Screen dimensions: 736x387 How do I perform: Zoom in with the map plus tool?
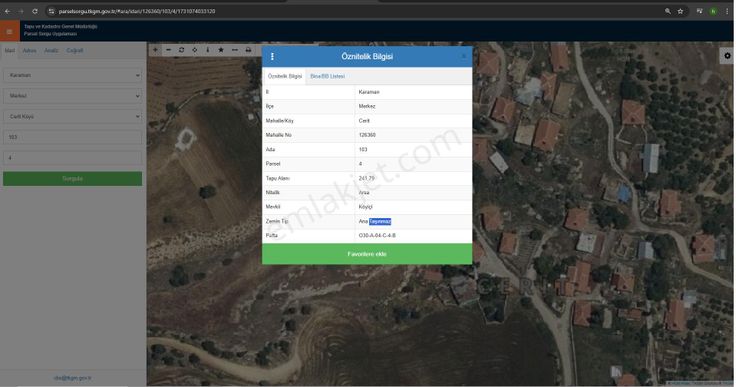click(x=155, y=50)
